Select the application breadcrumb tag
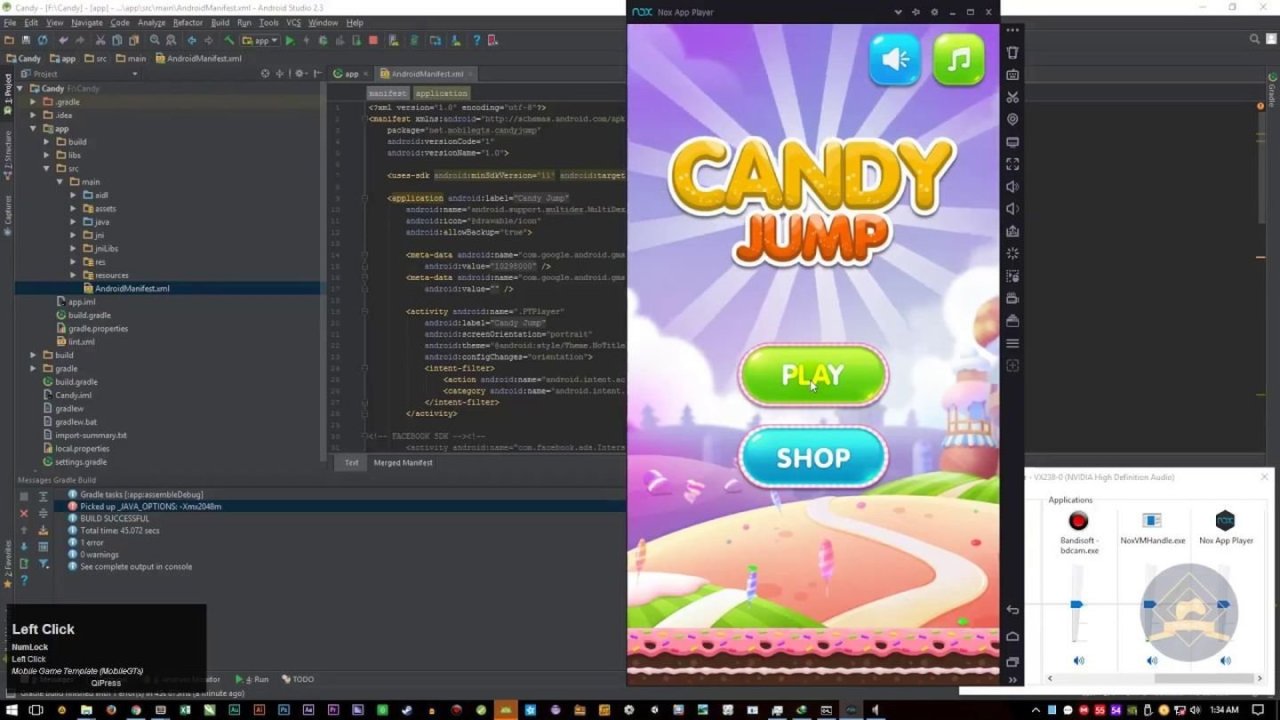The image size is (1280, 720). coord(440,93)
